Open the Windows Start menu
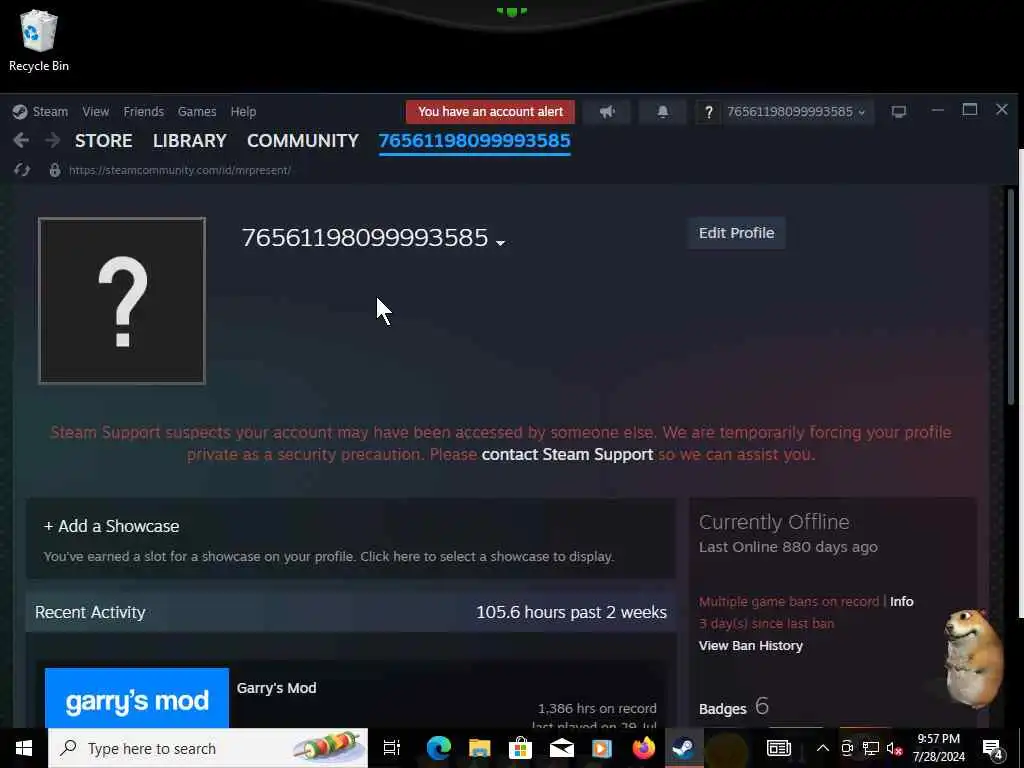This screenshot has height=768, width=1024. 24,748
